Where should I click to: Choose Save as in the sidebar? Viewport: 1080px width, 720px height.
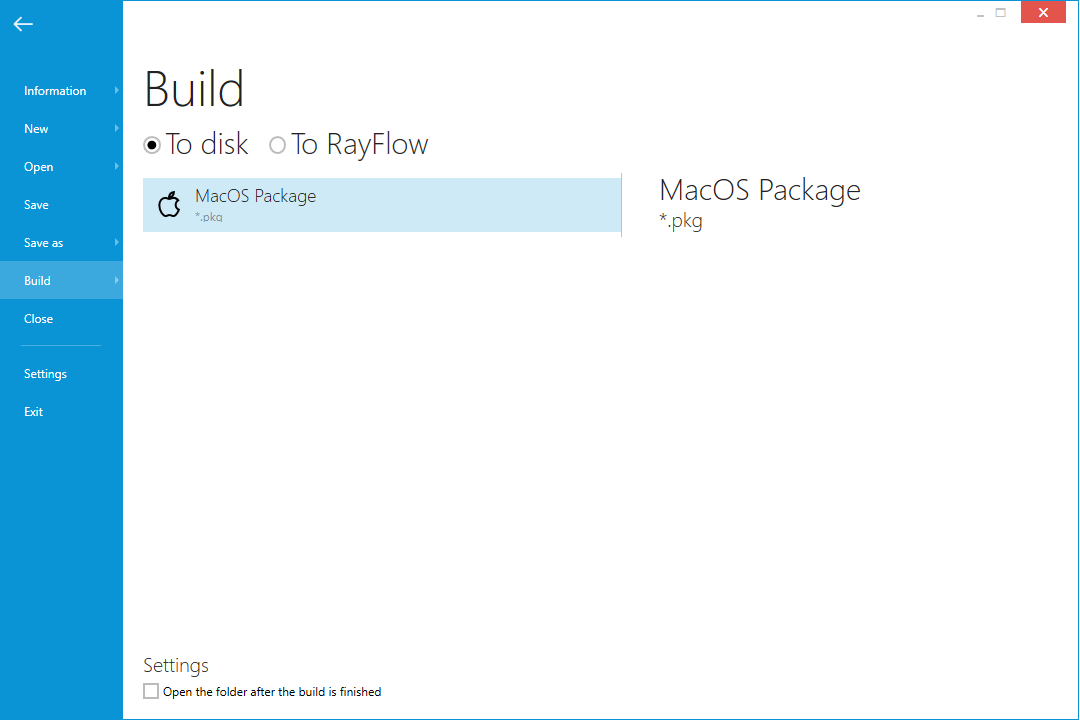click(43, 242)
